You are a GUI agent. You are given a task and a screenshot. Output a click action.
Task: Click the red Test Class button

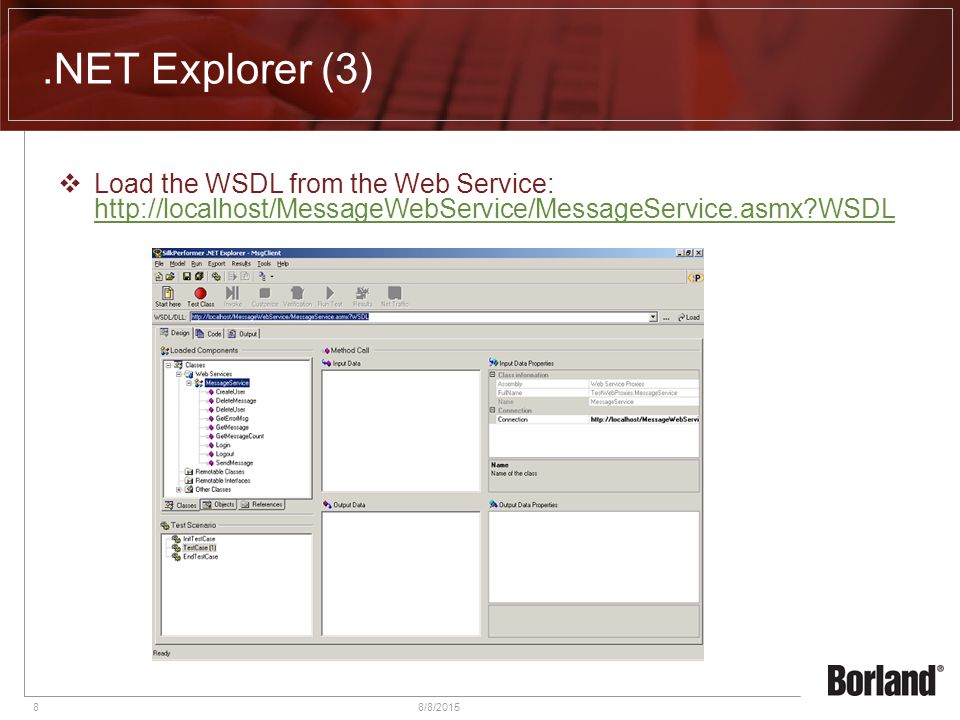(x=200, y=297)
